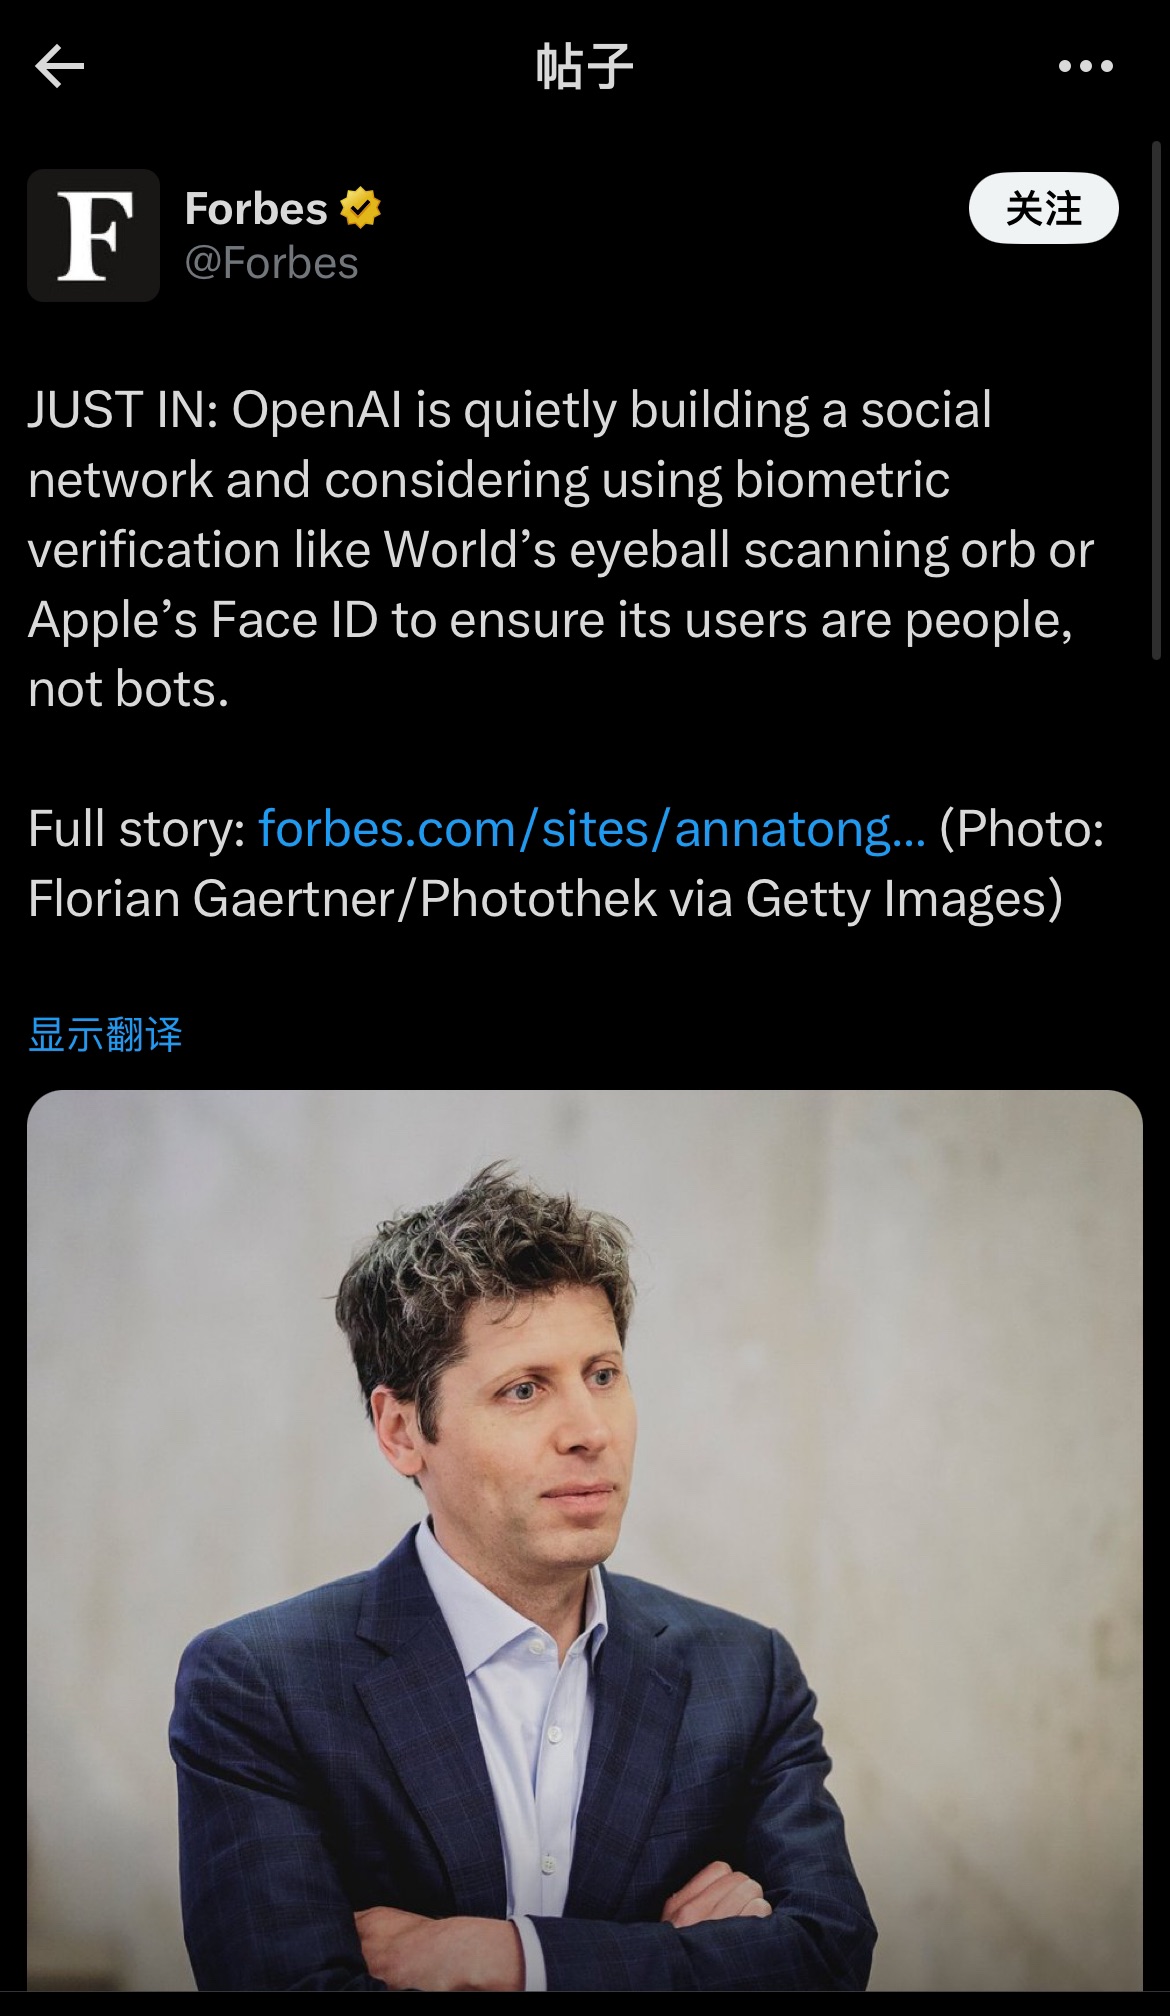Tap the @Forbes handle
This screenshot has height=2016, width=1170.
(x=271, y=263)
